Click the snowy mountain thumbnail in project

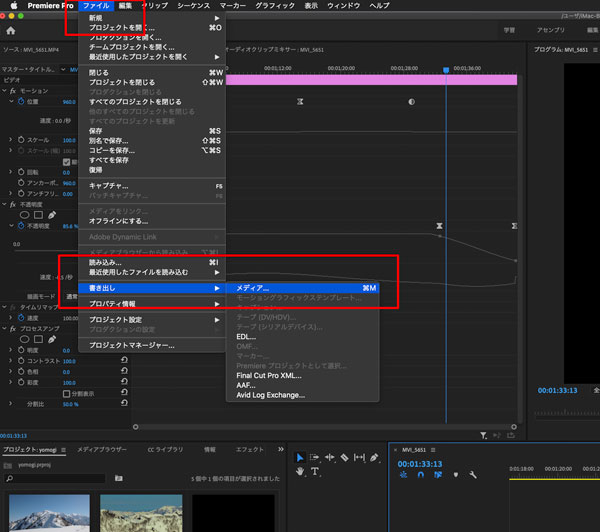click(x=49, y=513)
